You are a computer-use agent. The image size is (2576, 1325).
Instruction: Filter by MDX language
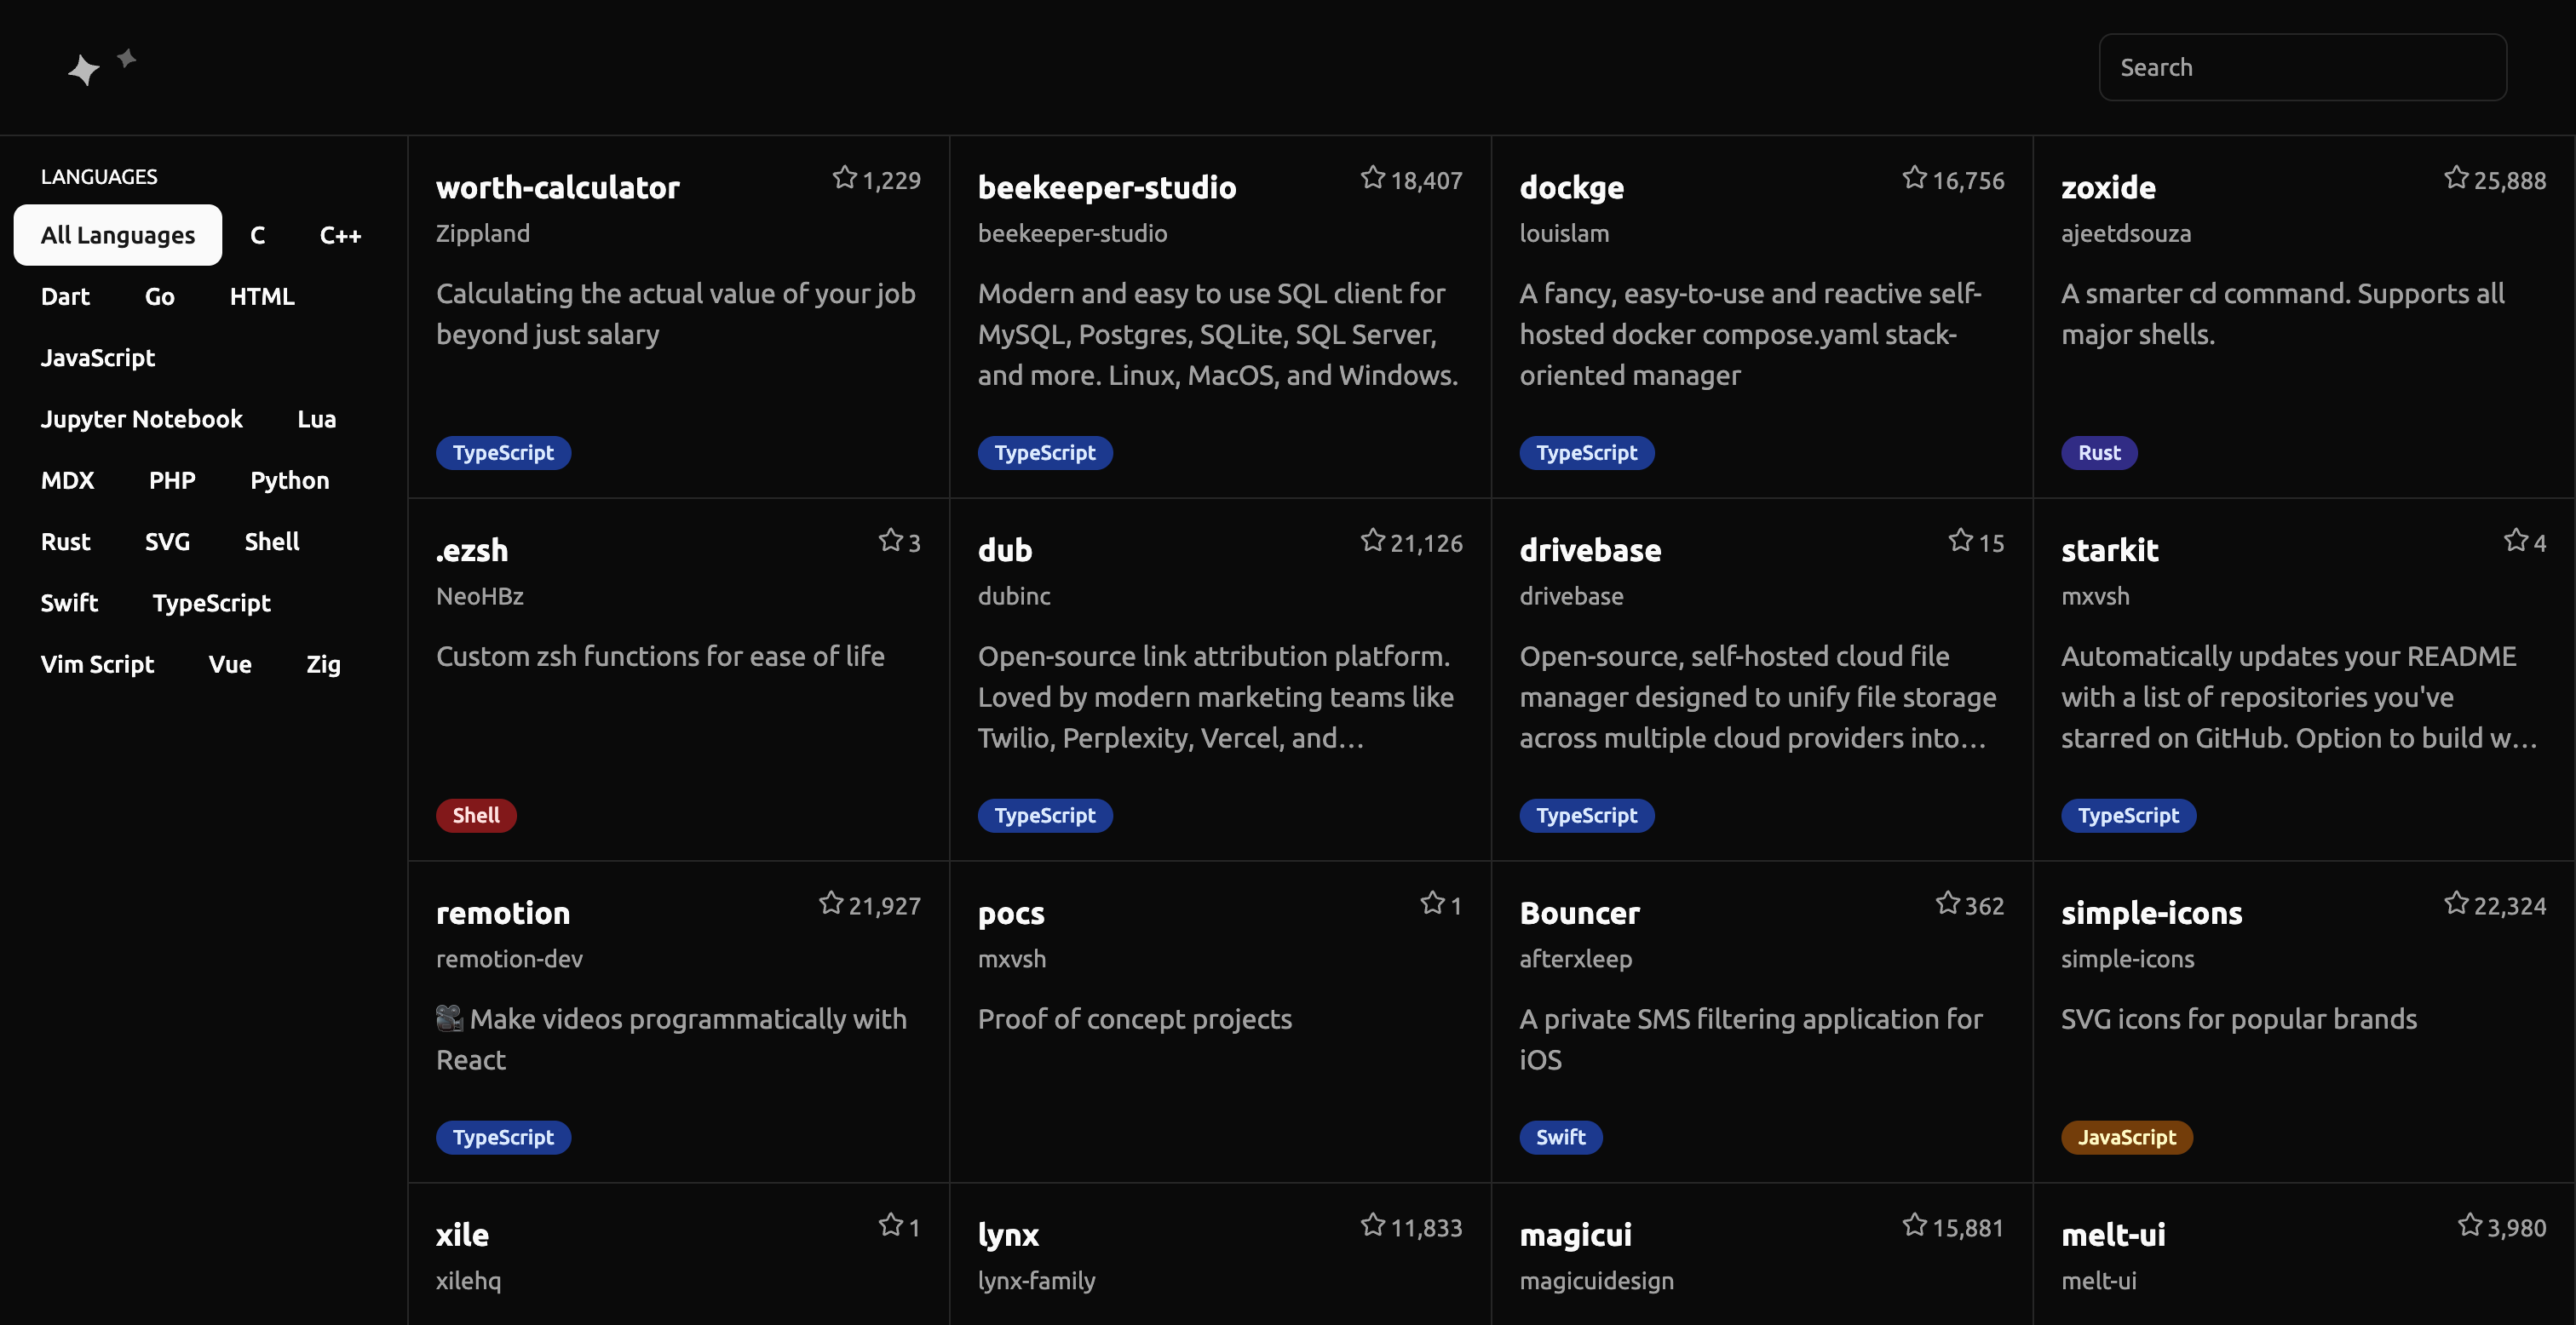pos(68,480)
